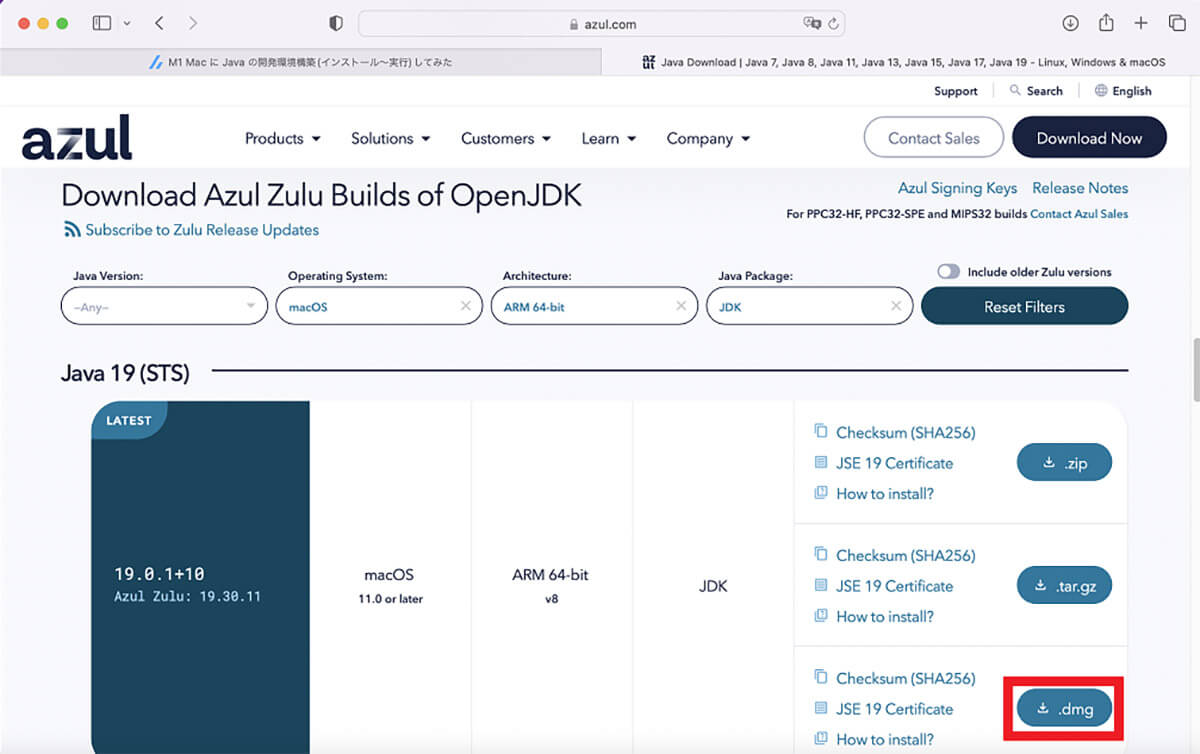Image resolution: width=1200 pixels, height=754 pixels.
Task: Open a new tab with plus icon
Action: click(x=1141, y=23)
